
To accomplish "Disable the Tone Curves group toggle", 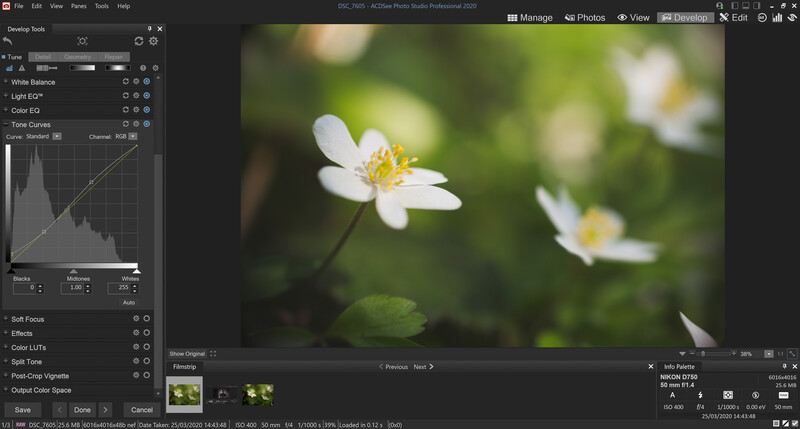I will tap(146, 124).
